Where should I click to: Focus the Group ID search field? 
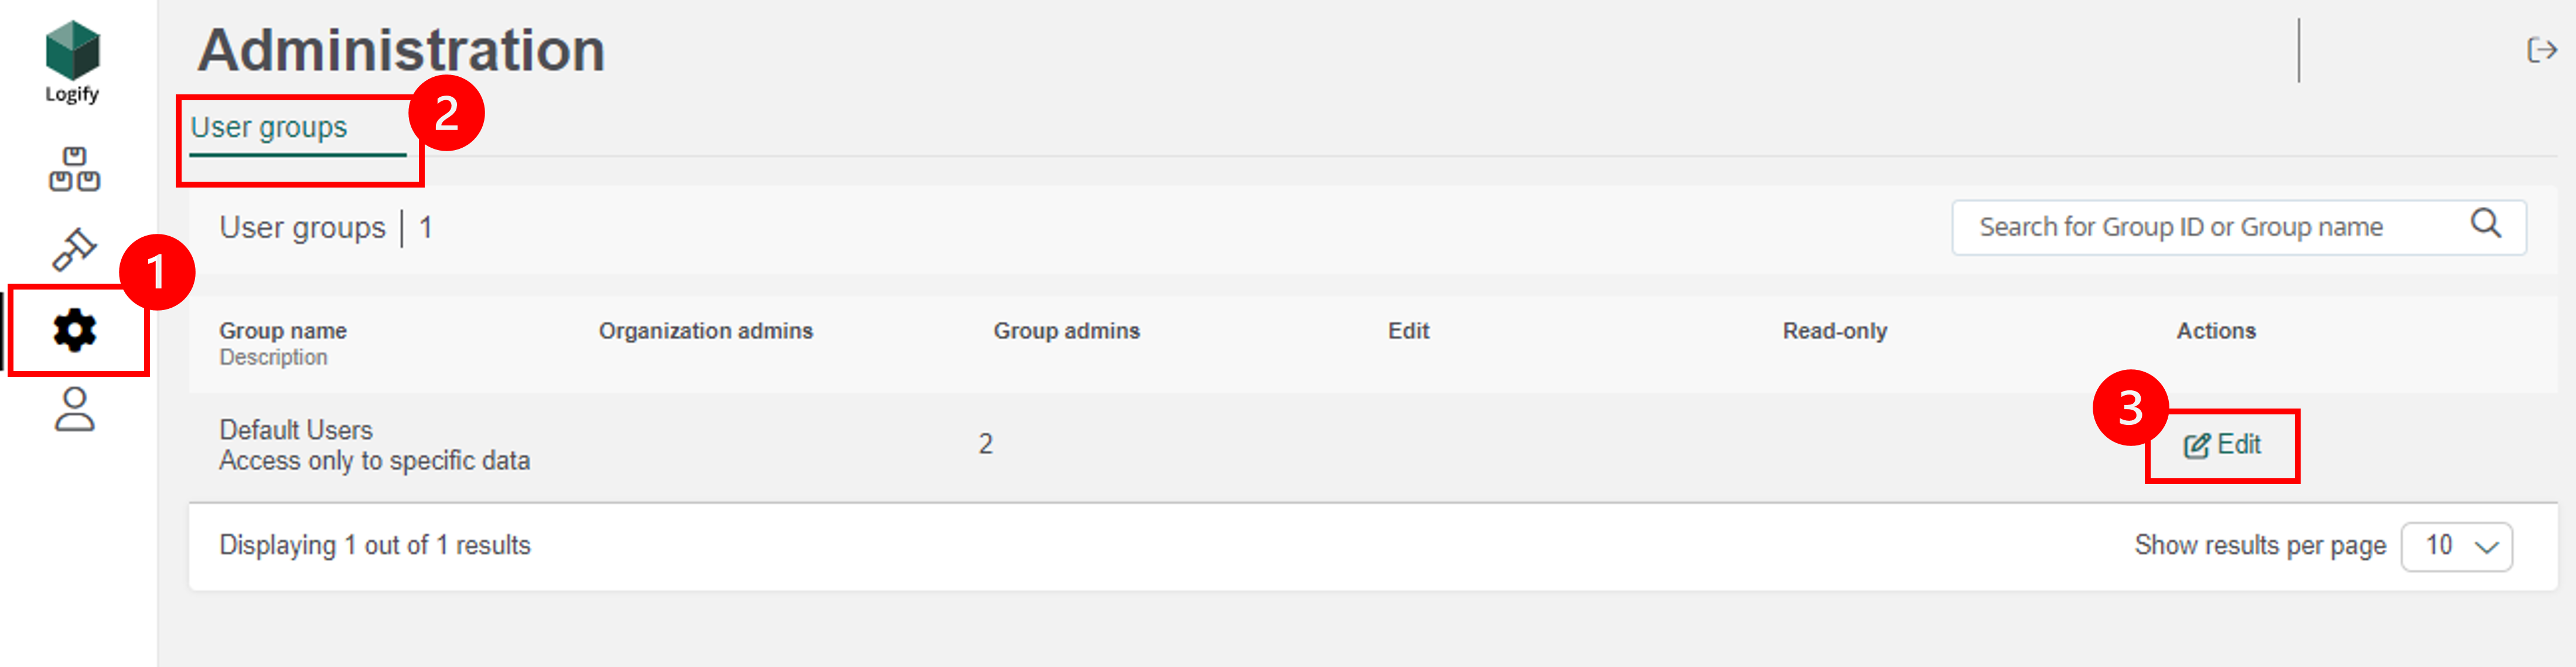tap(2238, 227)
